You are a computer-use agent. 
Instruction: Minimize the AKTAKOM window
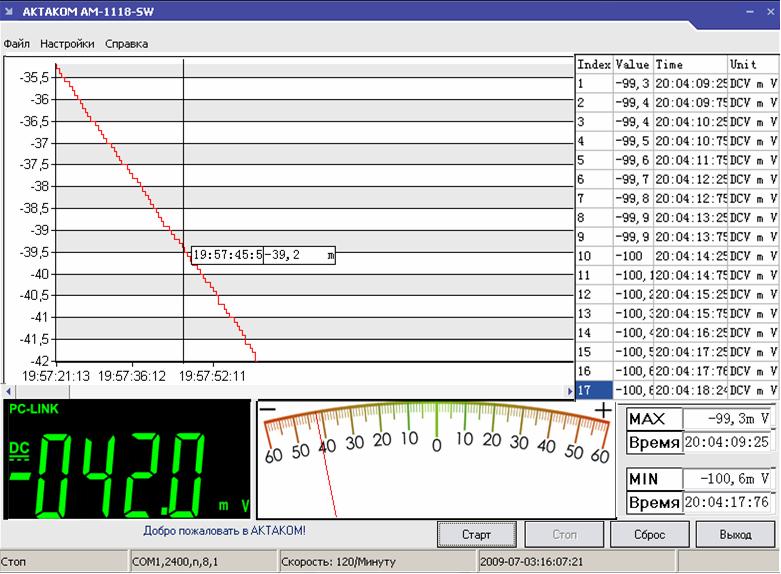[x=750, y=11]
